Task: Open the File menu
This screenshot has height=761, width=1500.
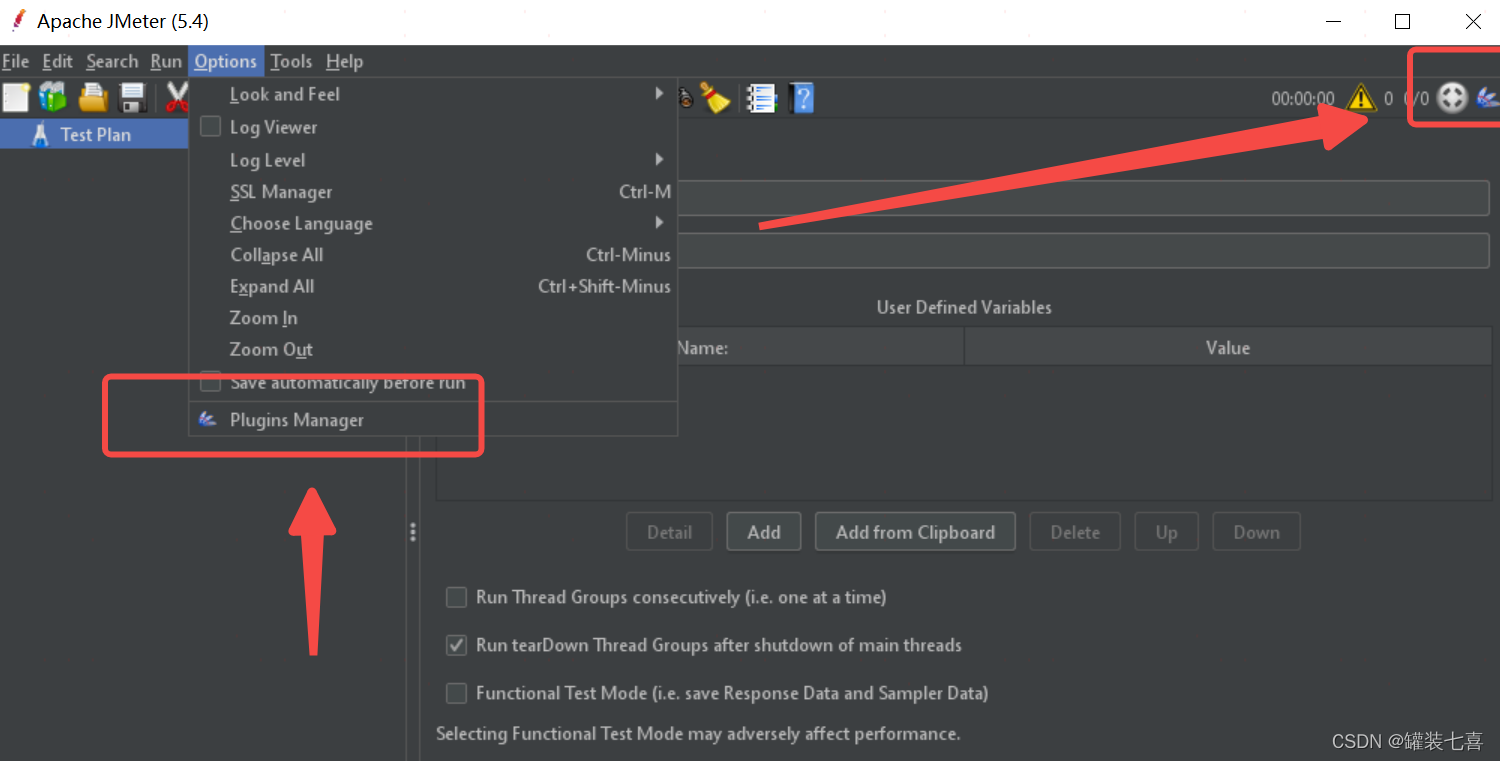Action: click(x=15, y=61)
